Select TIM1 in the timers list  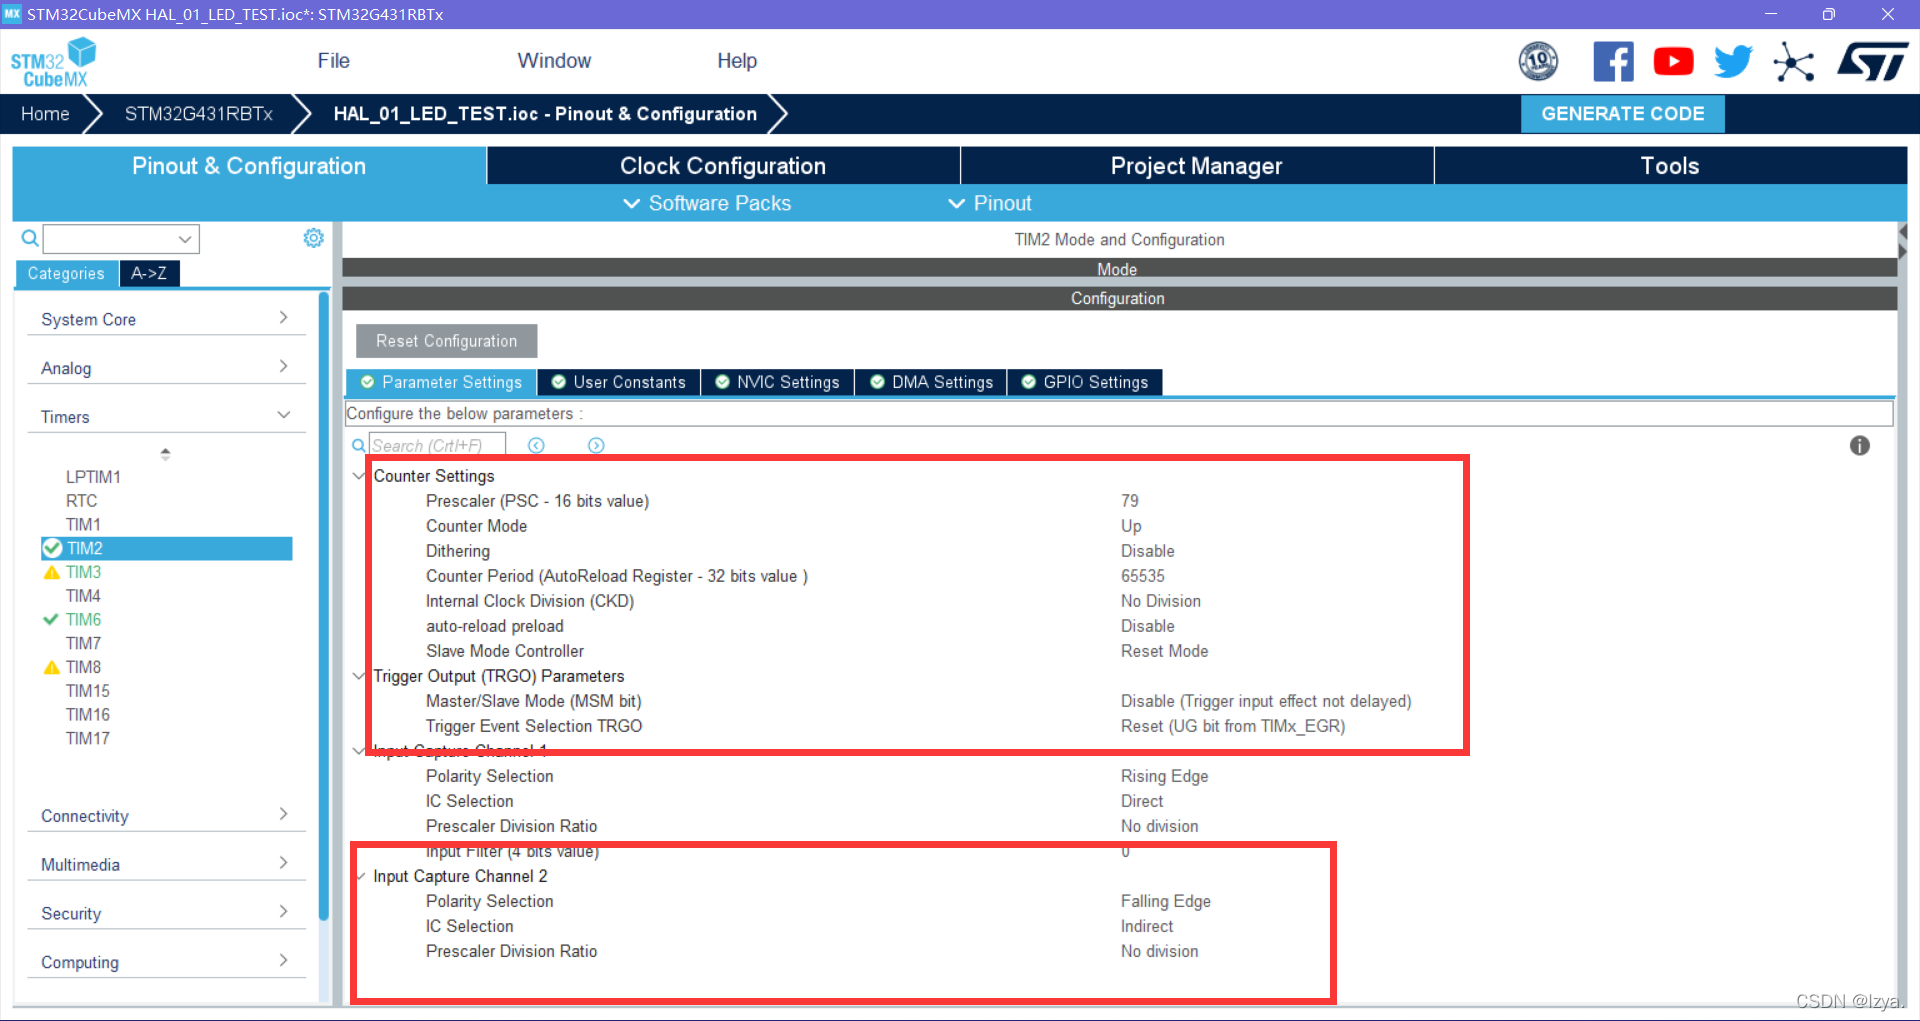click(x=83, y=525)
